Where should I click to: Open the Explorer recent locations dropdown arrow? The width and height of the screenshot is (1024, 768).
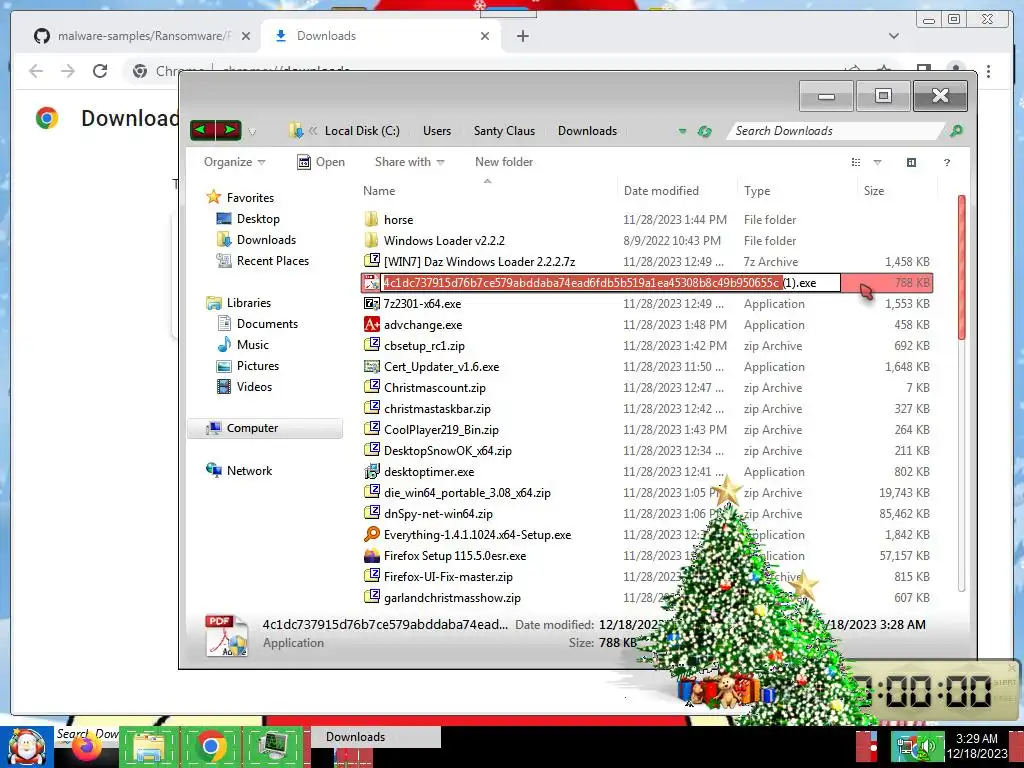point(252,132)
